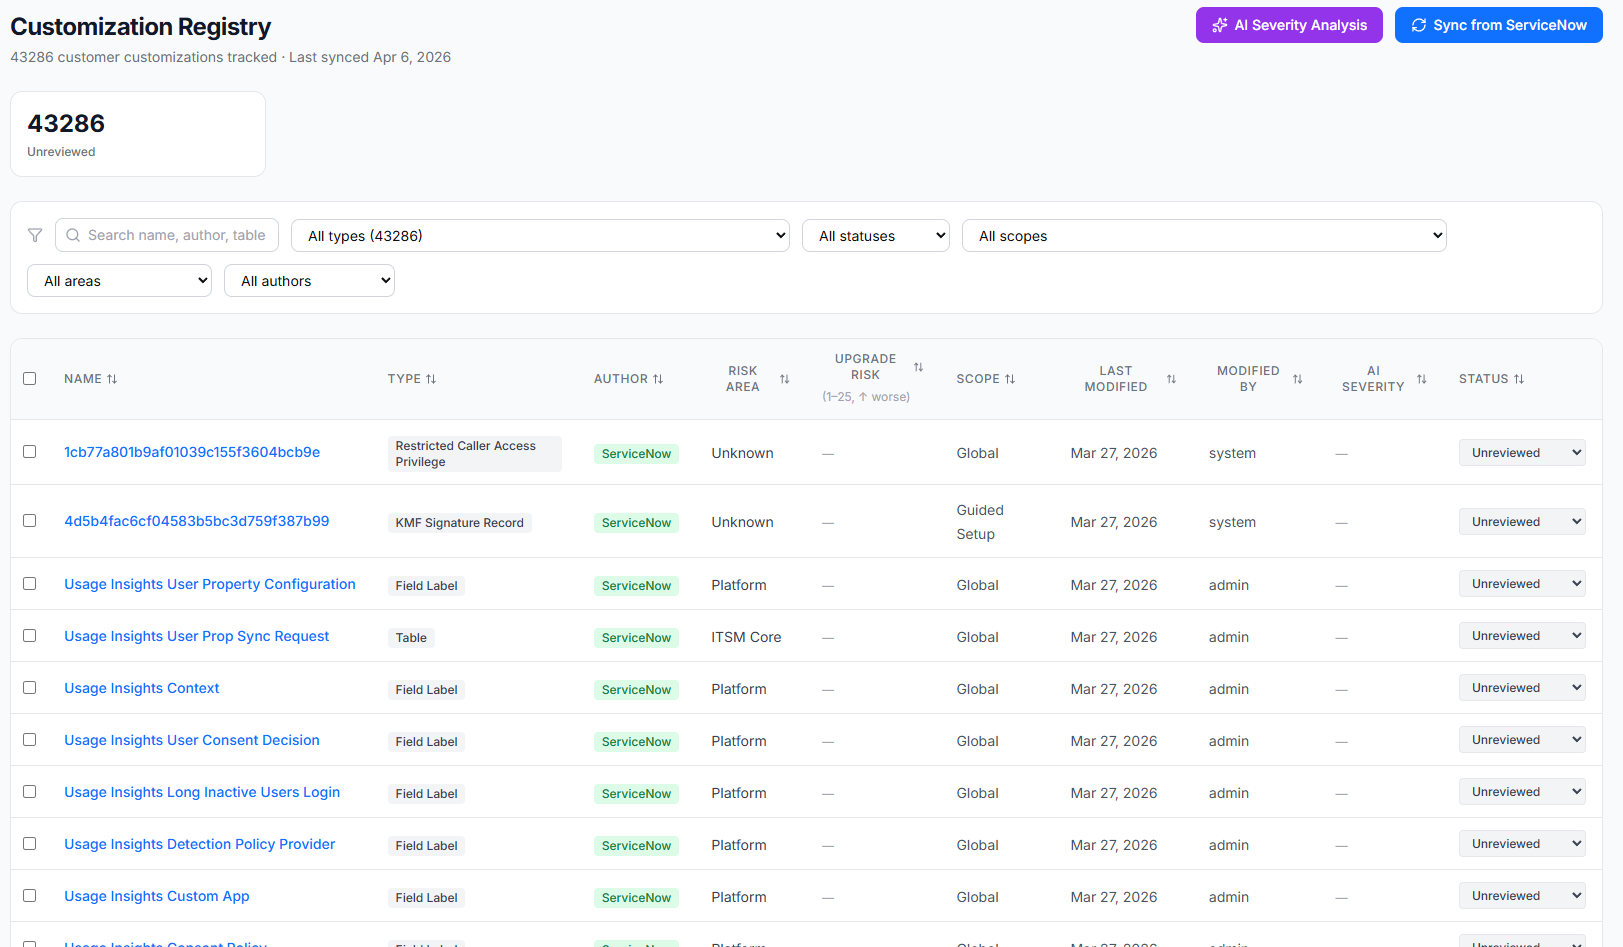Image resolution: width=1623 pixels, height=947 pixels.
Task: Click the filter funnel icon
Action: [x=35, y=235]
